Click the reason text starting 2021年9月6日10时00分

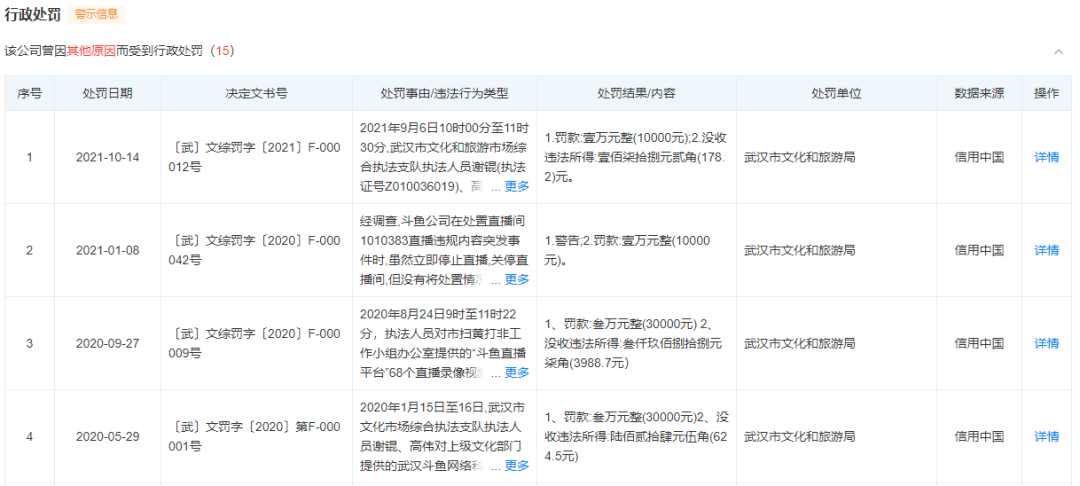pos(444,157)
